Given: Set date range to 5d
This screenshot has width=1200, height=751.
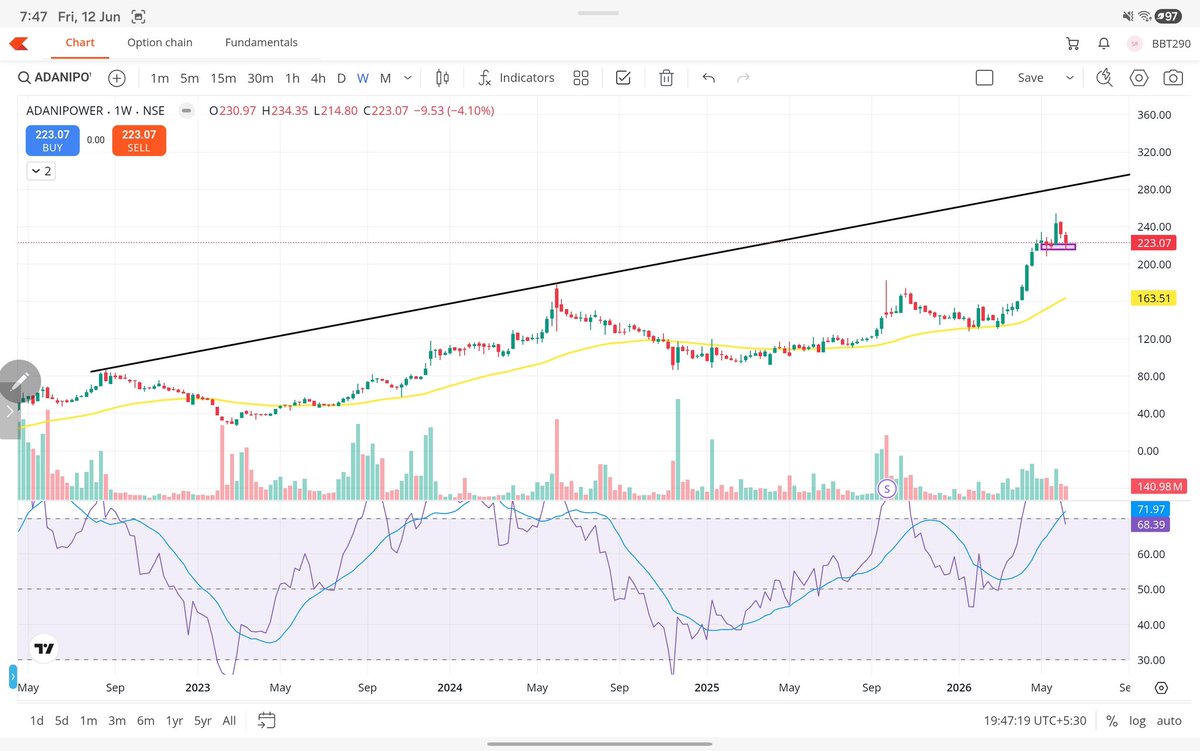Looking at the screenshot, I should click(62, 720).
